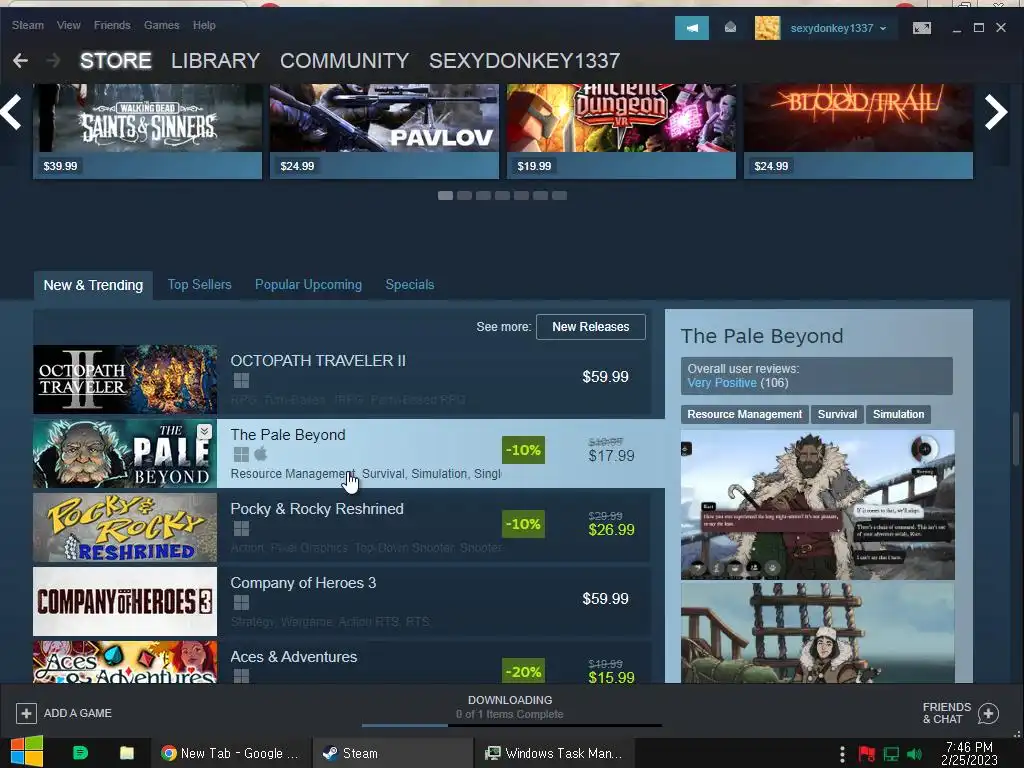Click the download progress bar
1024x768 pixels.
tap(511, 725)
